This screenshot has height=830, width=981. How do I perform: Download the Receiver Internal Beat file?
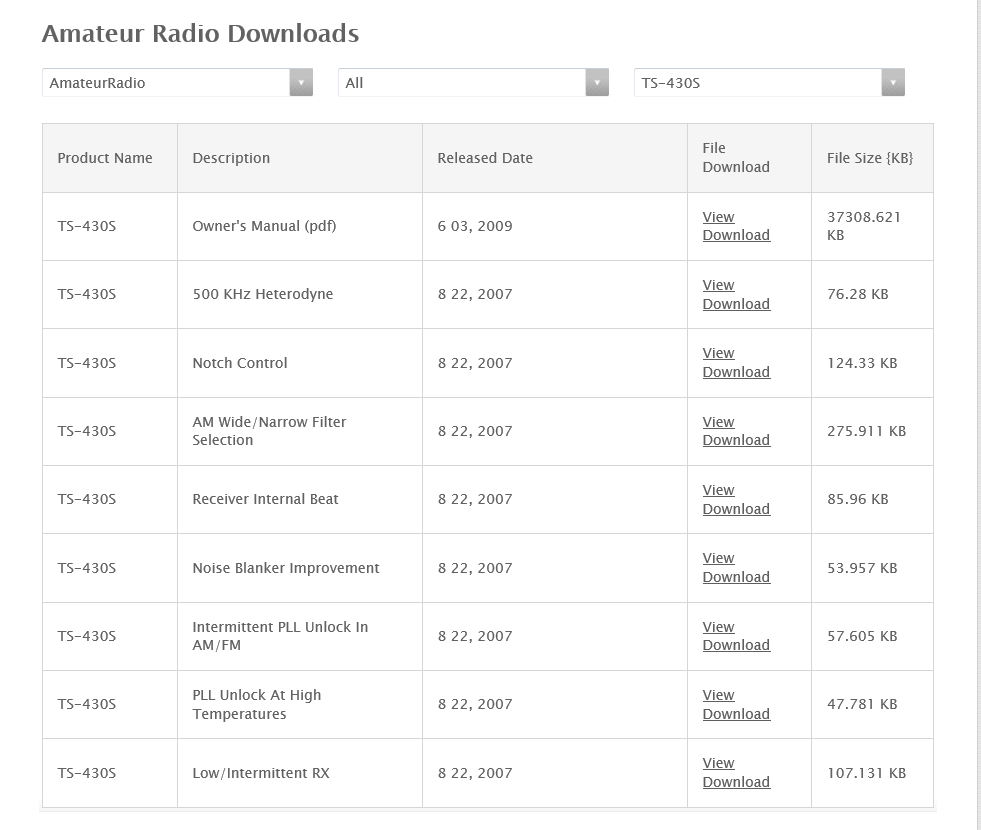click(x=736, y=509)
